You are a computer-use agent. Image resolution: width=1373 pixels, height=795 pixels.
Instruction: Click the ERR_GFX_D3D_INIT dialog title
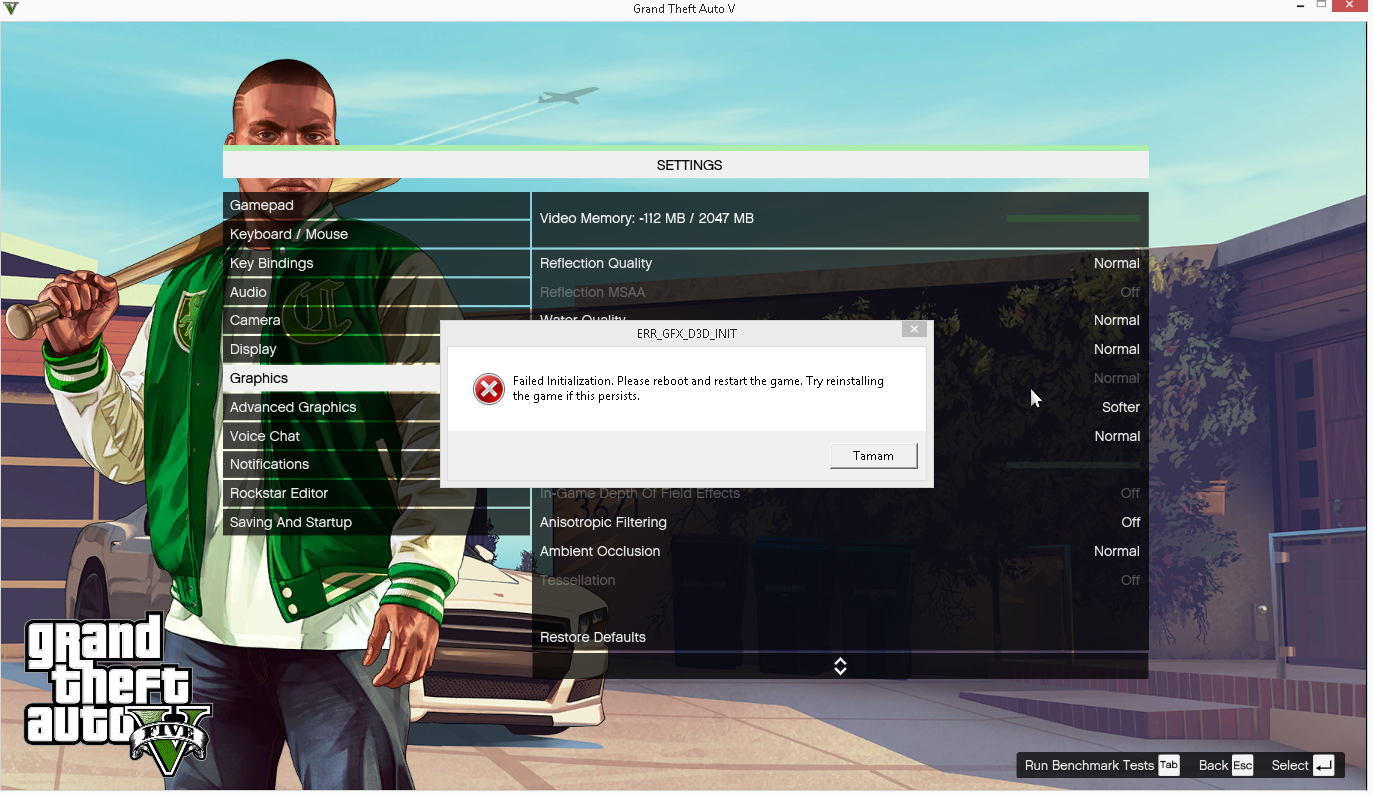pos(687,333)
